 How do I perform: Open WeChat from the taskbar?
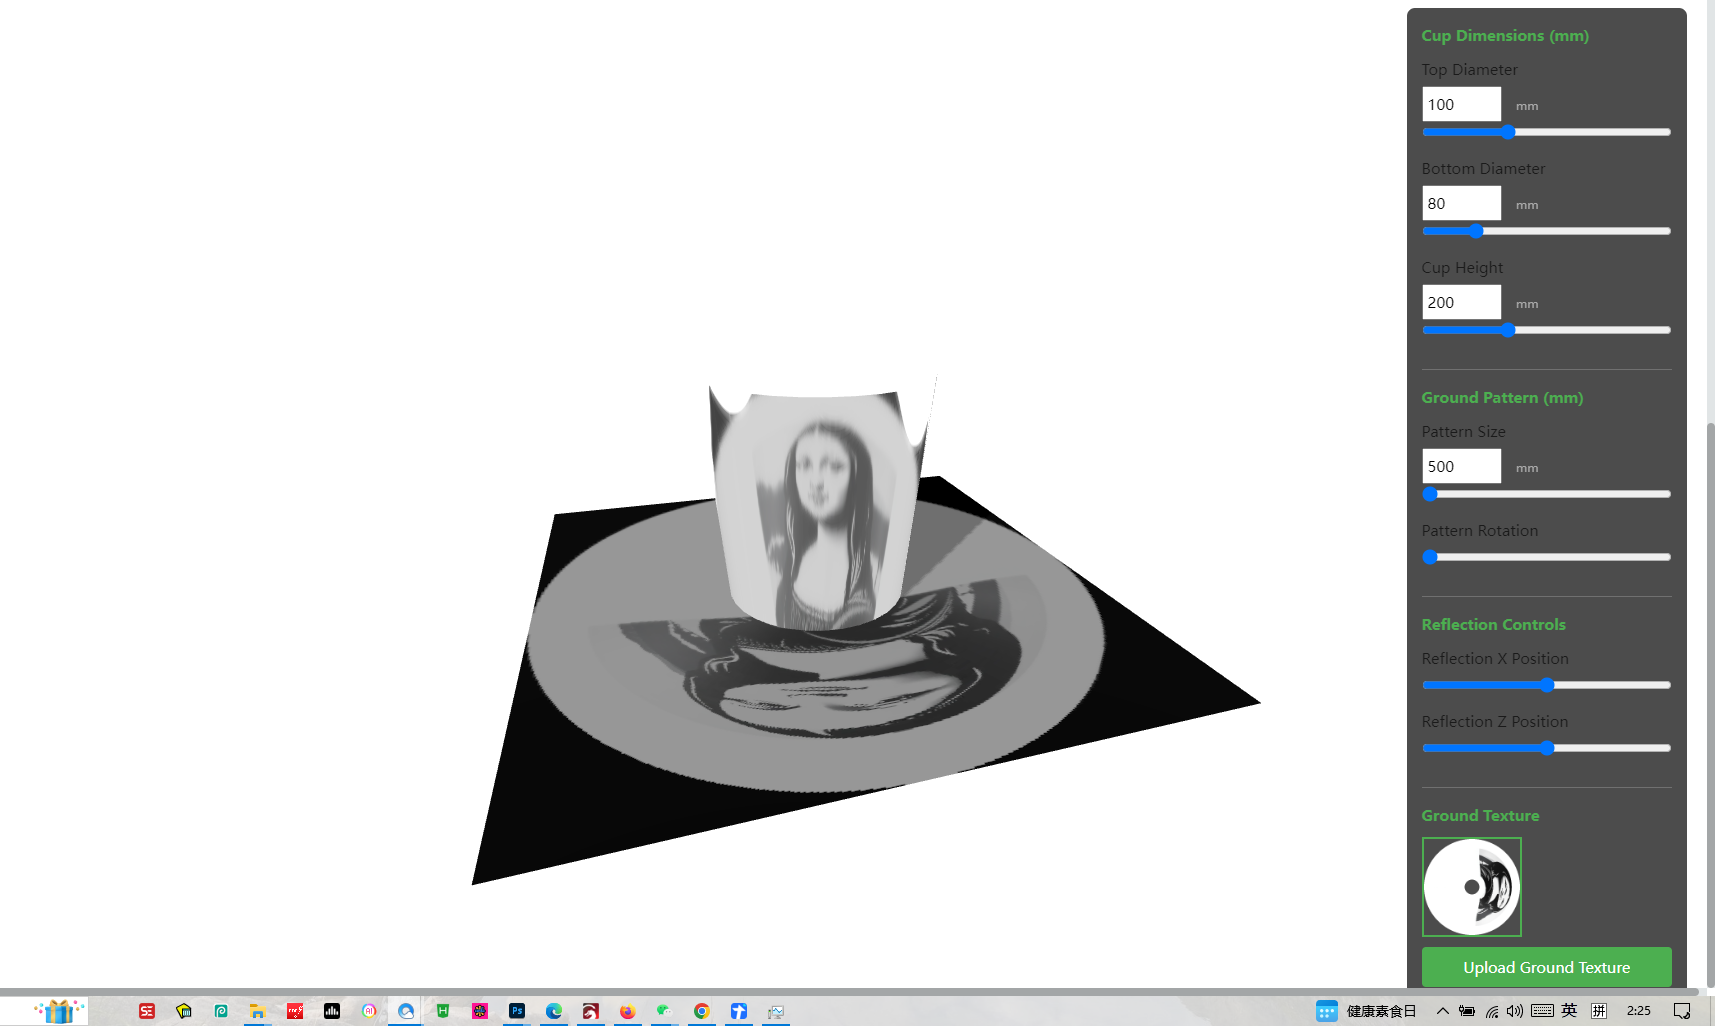[664, 1011]
